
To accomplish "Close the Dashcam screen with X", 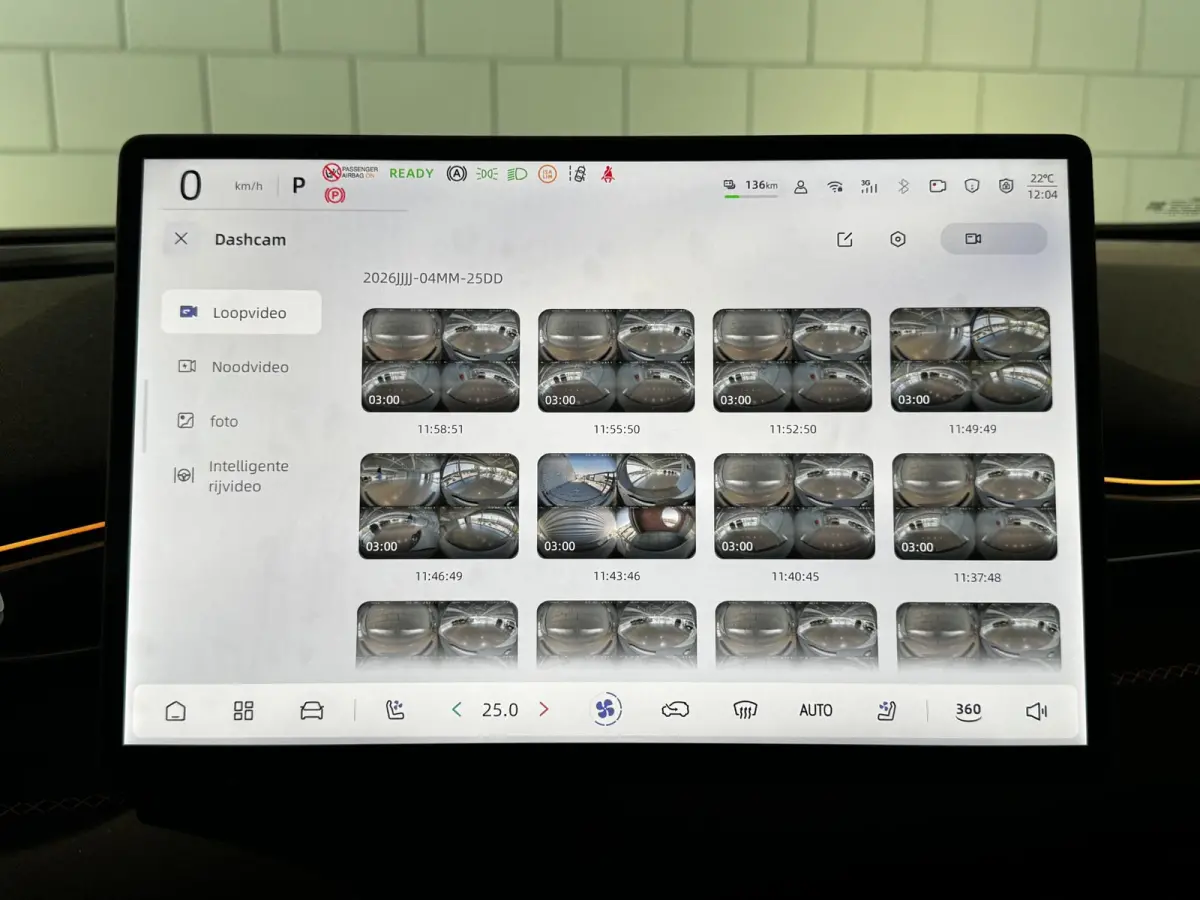I will [x=181, y=239].
